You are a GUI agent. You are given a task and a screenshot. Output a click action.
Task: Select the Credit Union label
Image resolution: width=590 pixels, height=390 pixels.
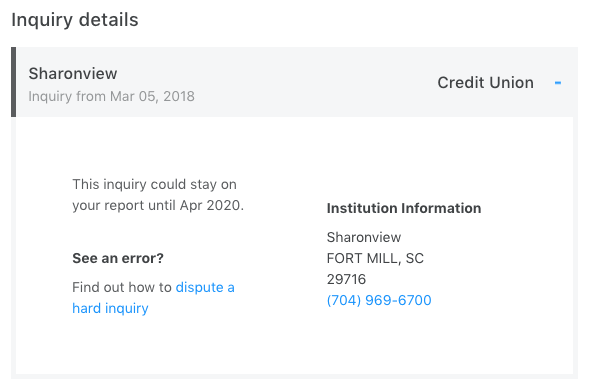coord(485,82)
